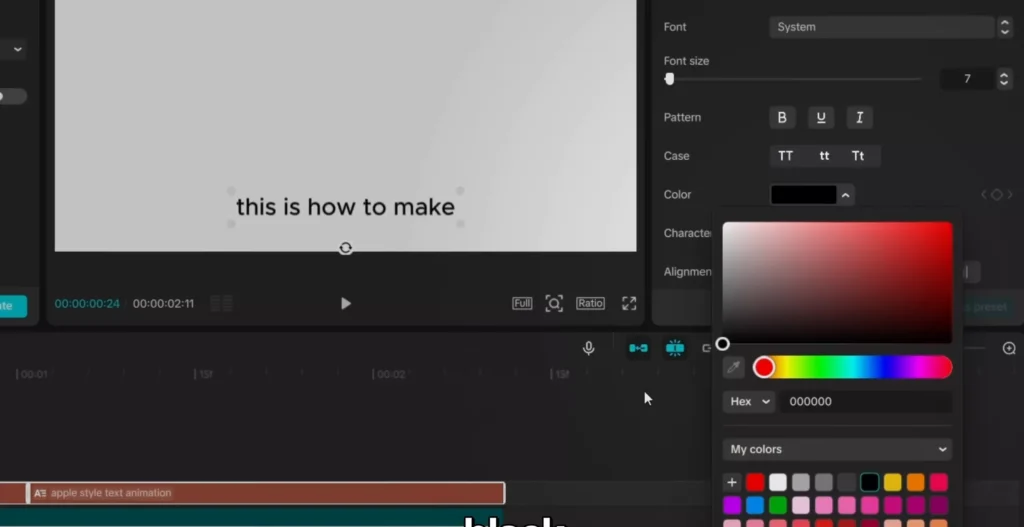Toggle Italic text pattern
The width and height of the screenshot is (1024, 527).
(859, 118)
